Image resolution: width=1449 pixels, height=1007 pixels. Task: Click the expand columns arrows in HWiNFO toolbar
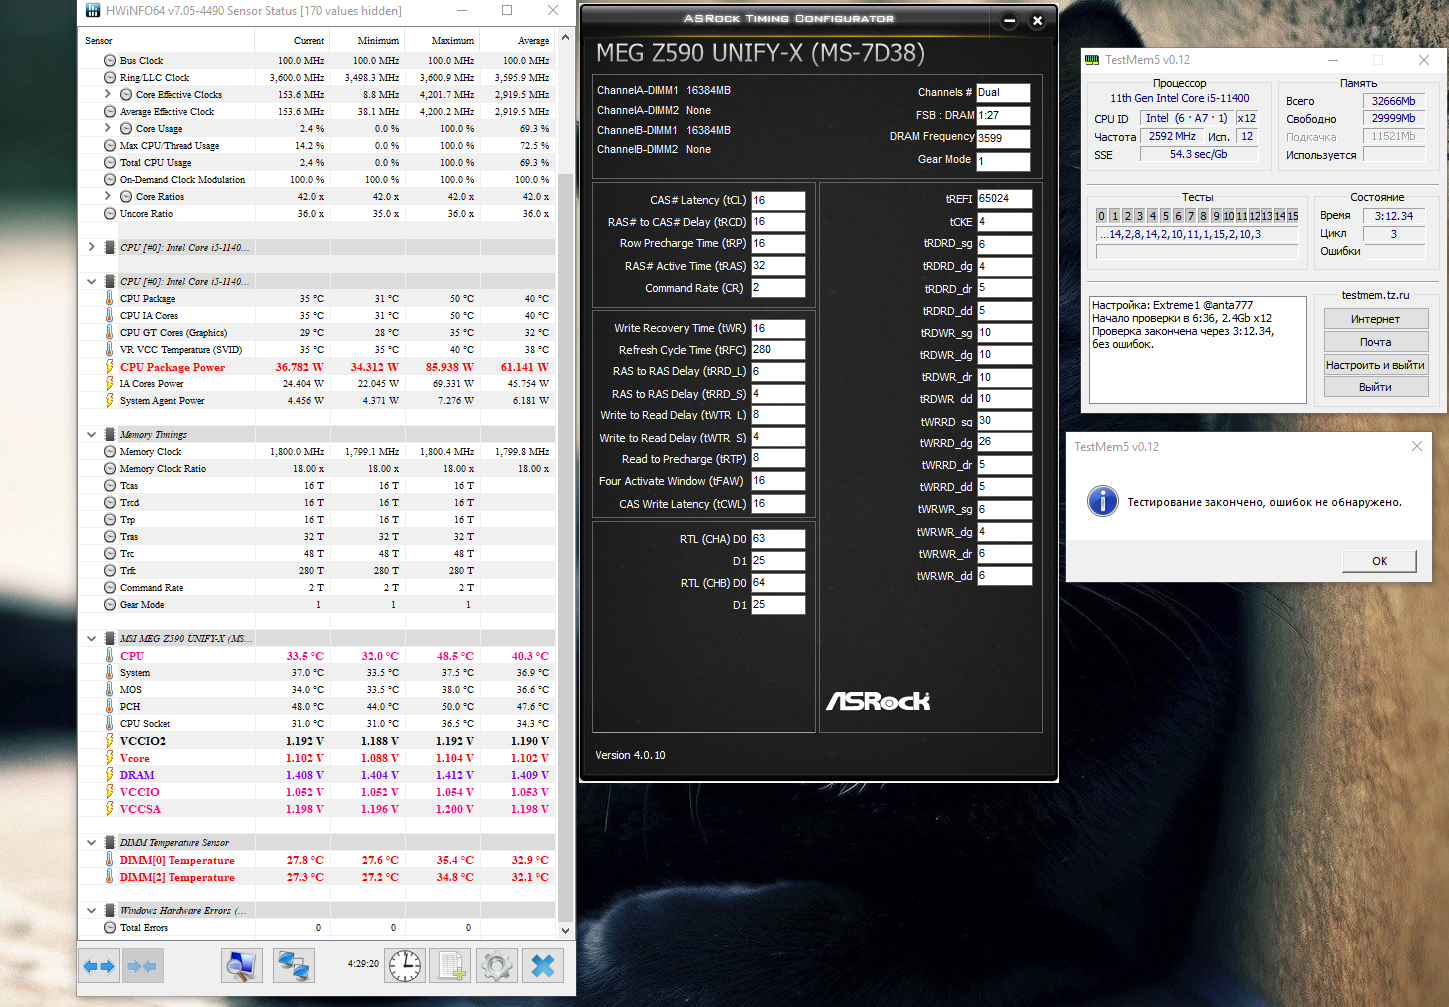[x=99, y=966]
